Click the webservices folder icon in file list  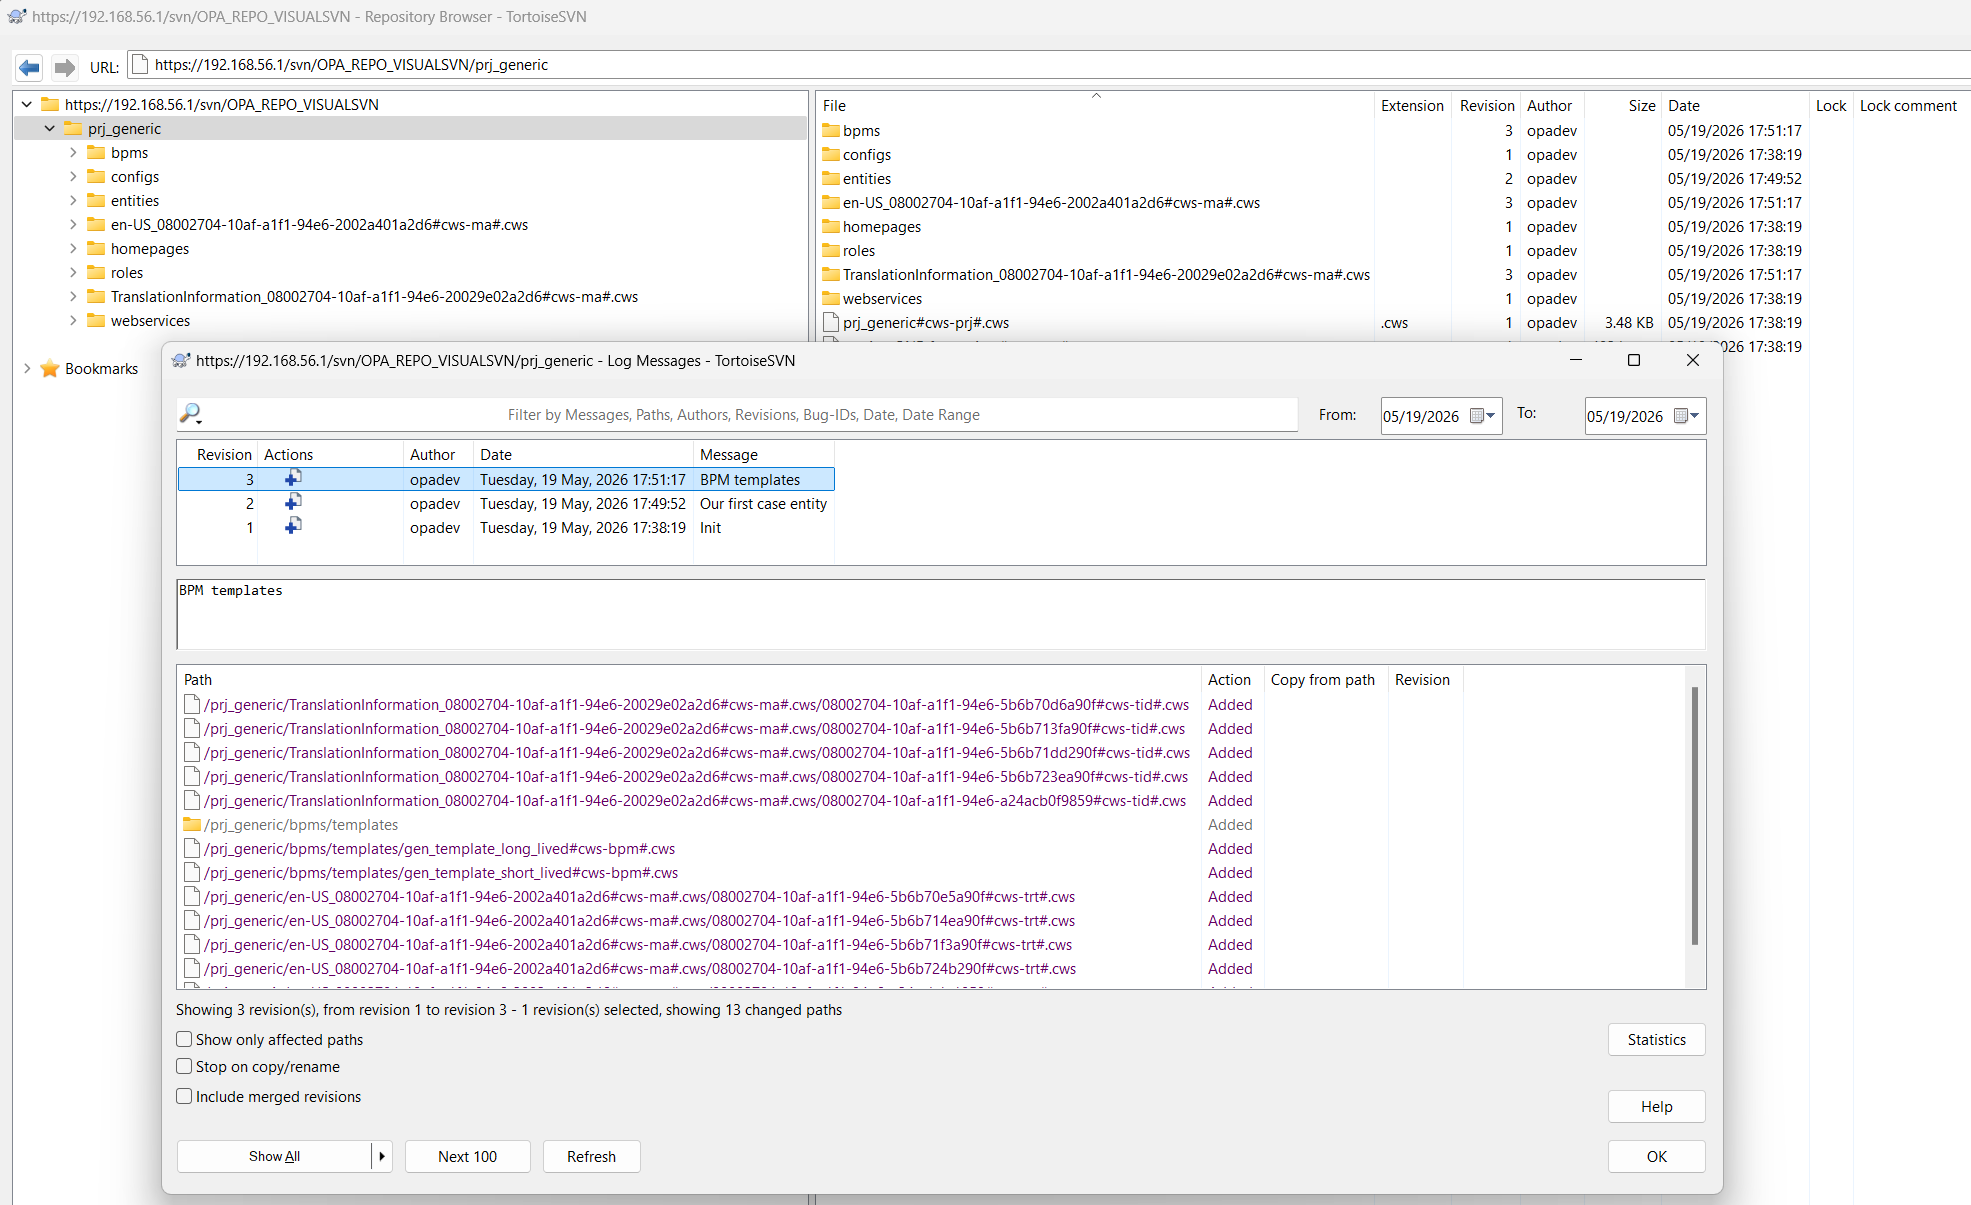pos(830,298)
